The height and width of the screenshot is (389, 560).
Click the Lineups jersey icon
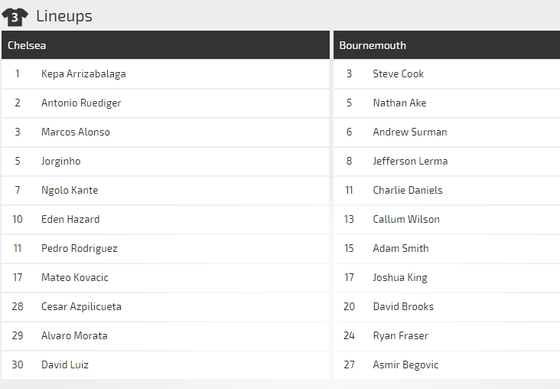pyautogui.click(x=15, y=16)
